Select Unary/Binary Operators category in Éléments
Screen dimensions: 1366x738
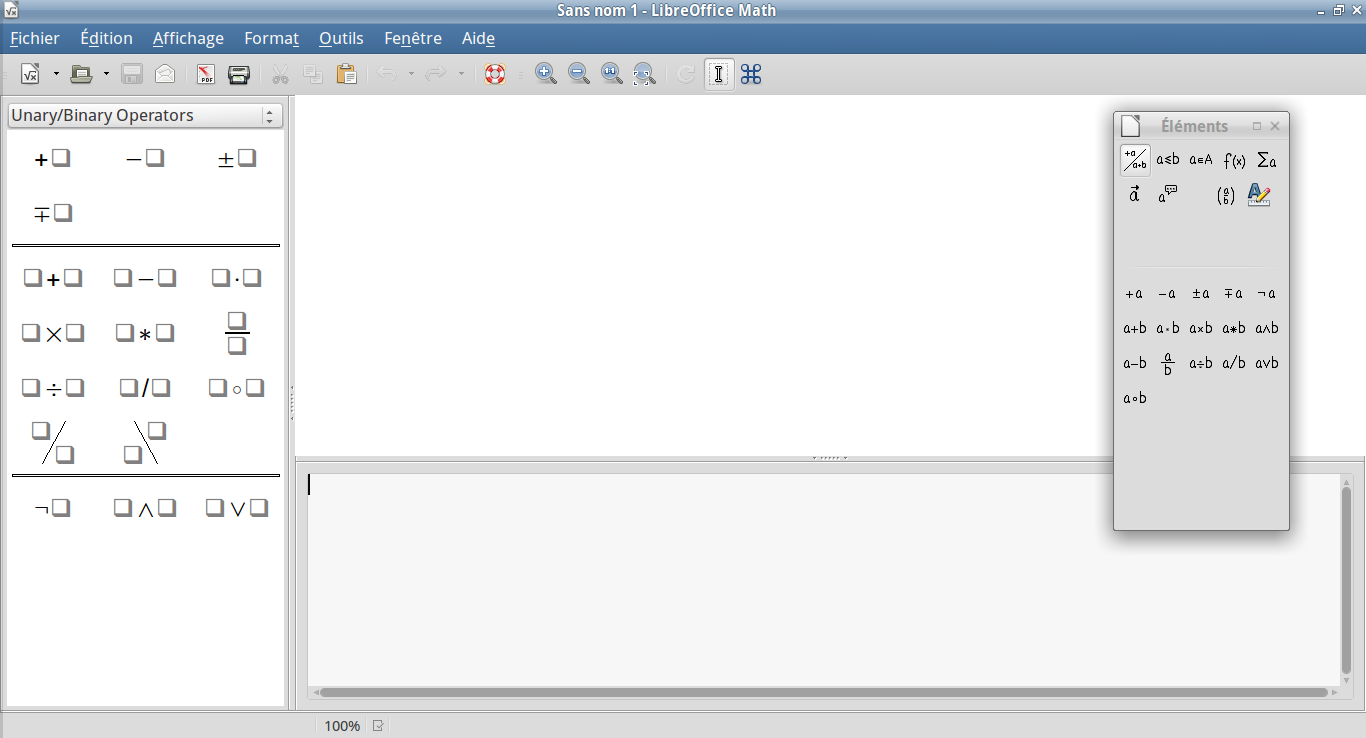1135,160
